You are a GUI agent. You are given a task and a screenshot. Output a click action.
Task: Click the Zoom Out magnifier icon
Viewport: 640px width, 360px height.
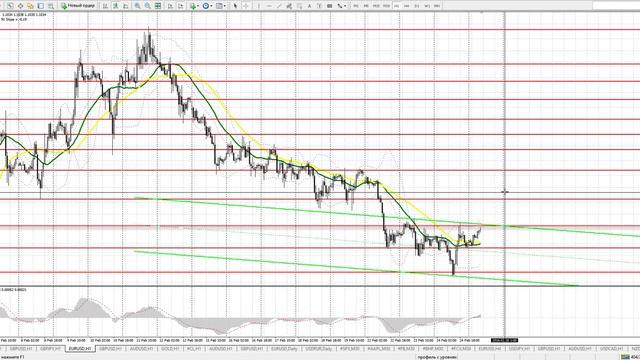147,6
